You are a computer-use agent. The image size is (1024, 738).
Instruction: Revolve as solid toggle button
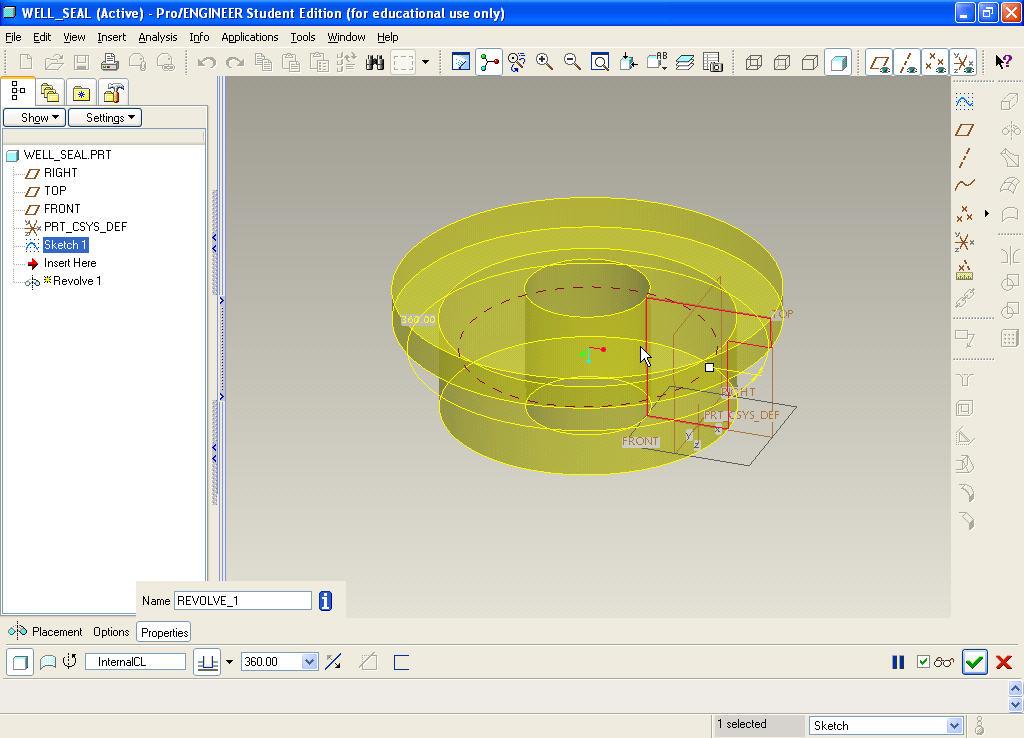[x=20, y=662]
